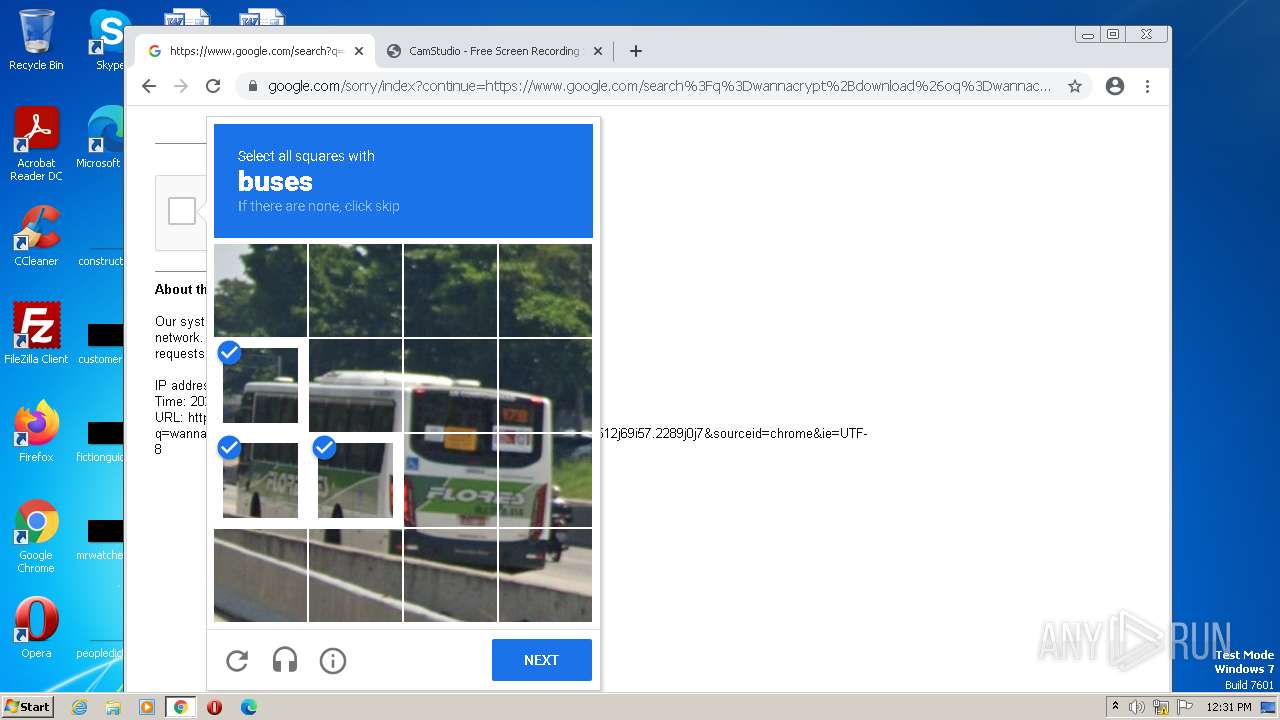Close the CamStudio tab
Viewport: 1280px width, 720px height.
598,51
